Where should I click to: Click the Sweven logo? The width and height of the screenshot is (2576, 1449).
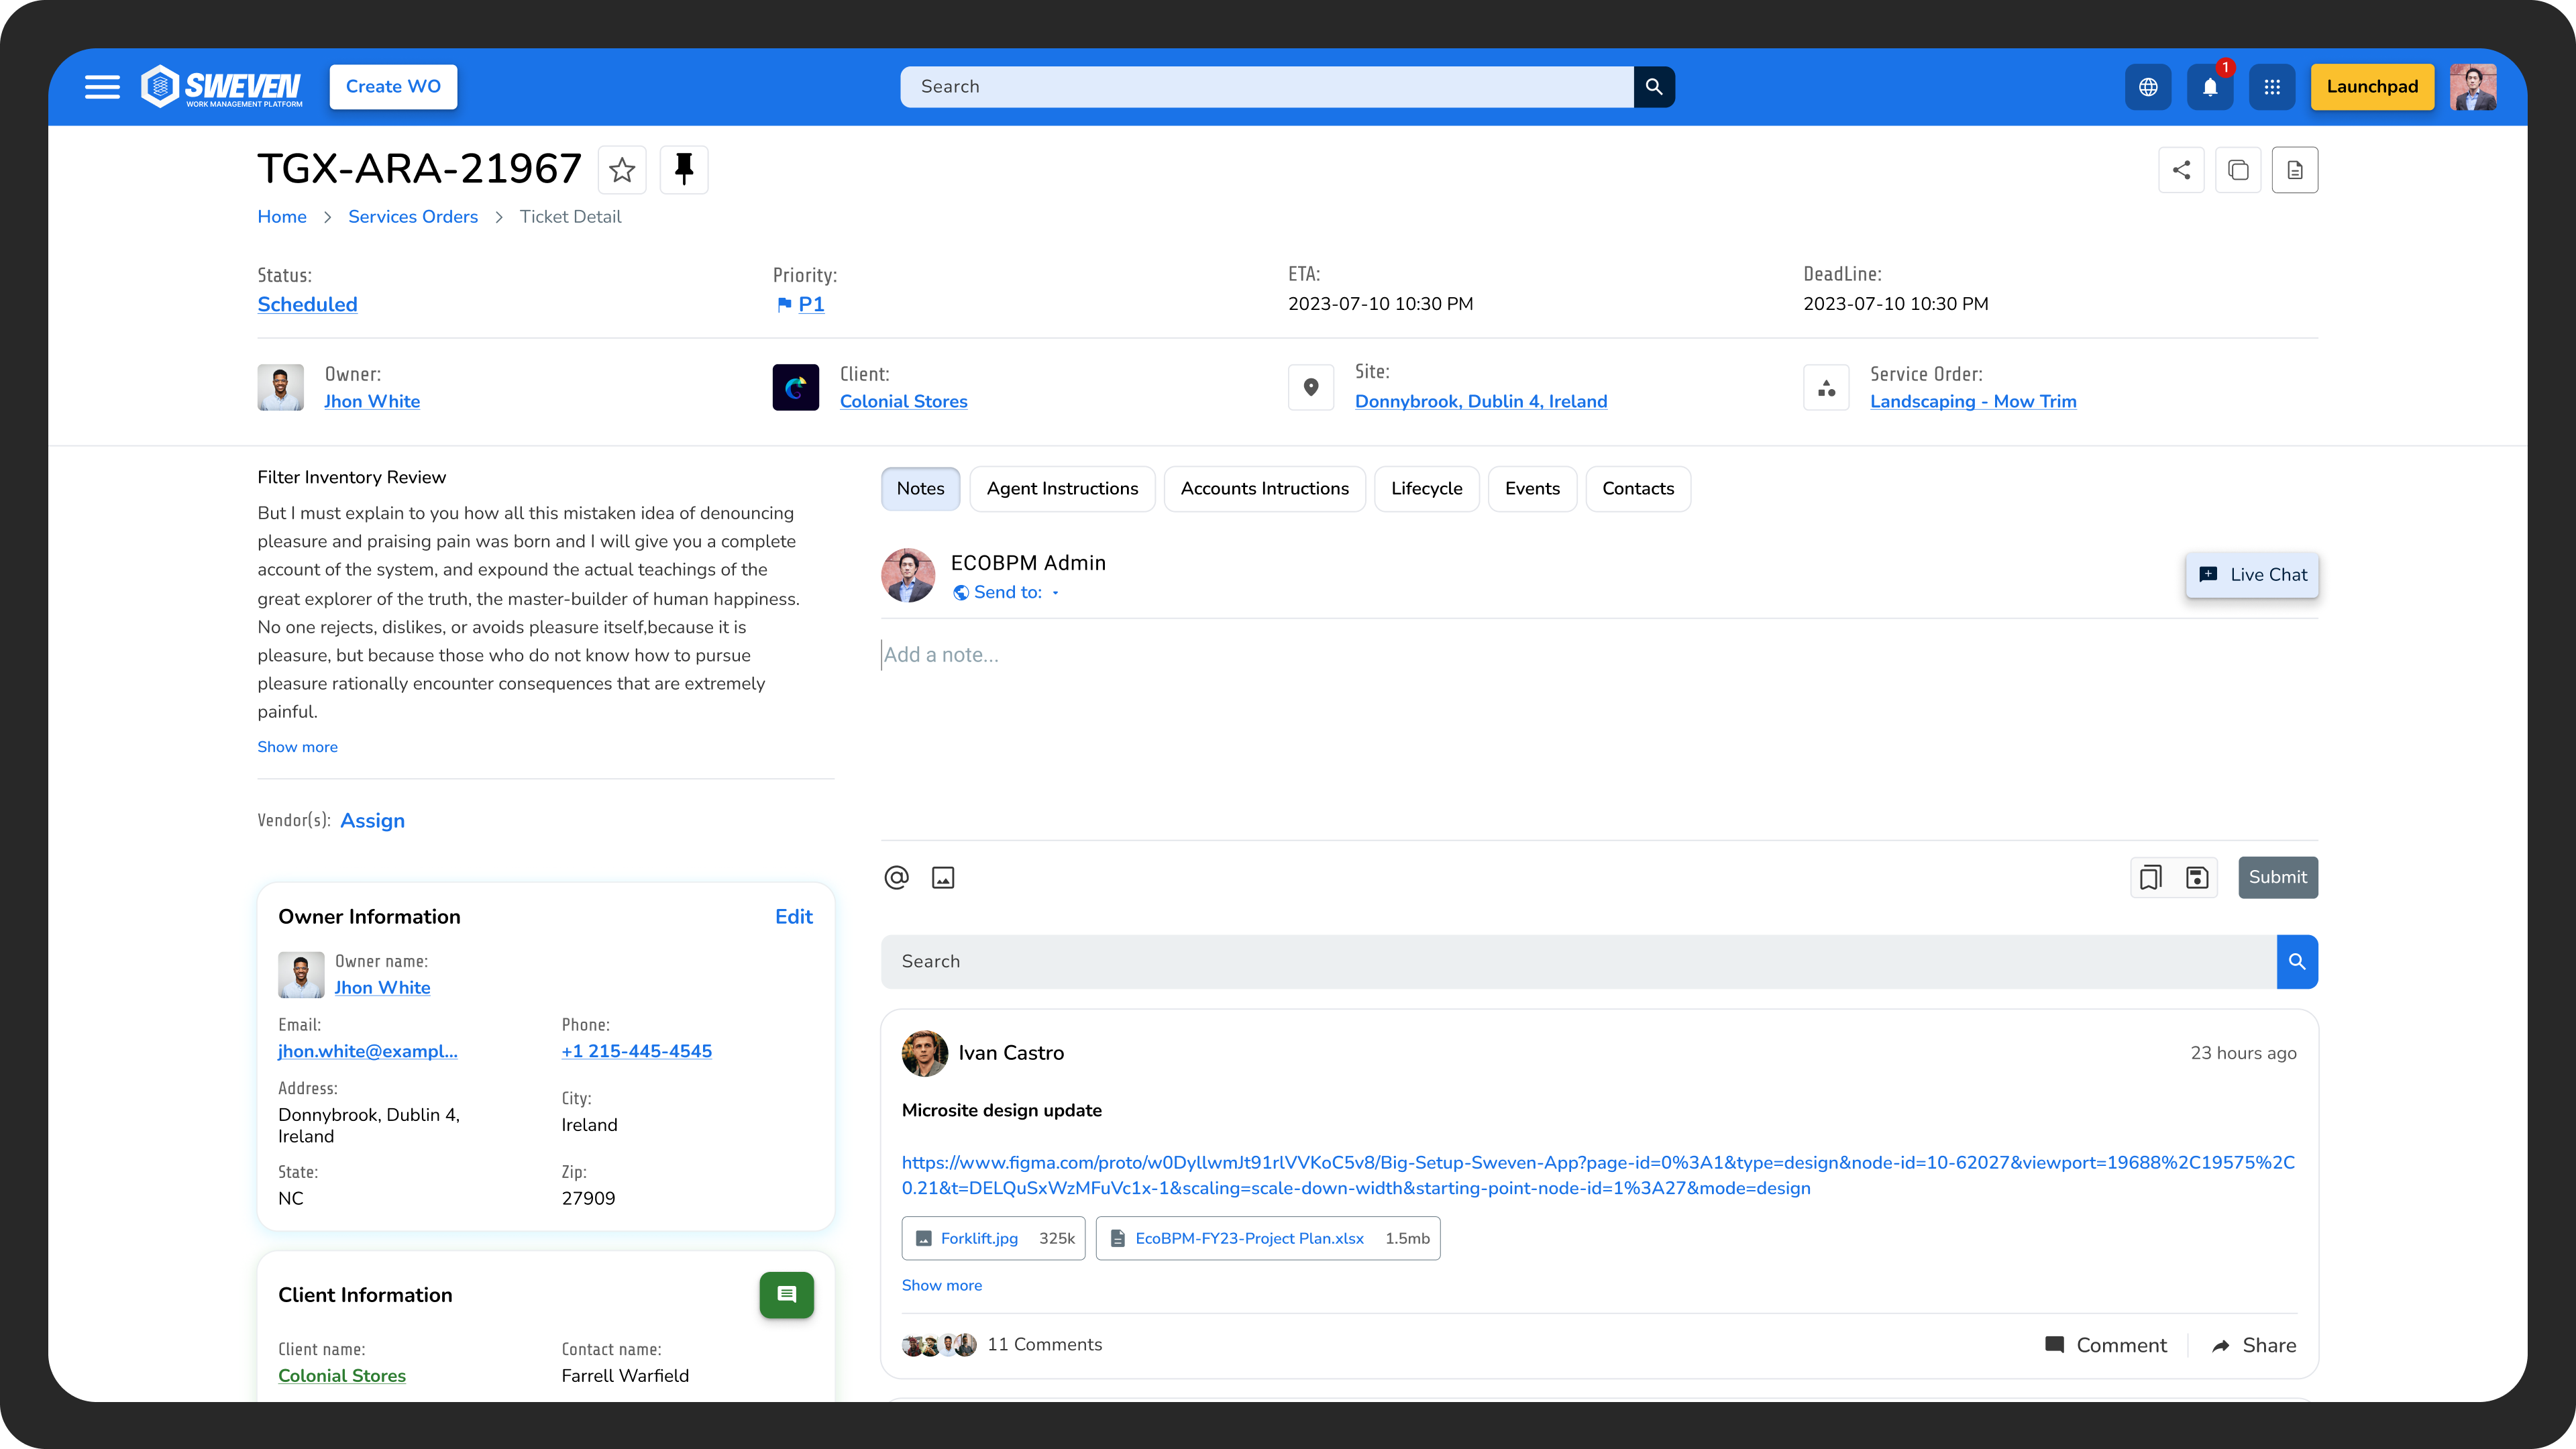[x=221, y=87]
